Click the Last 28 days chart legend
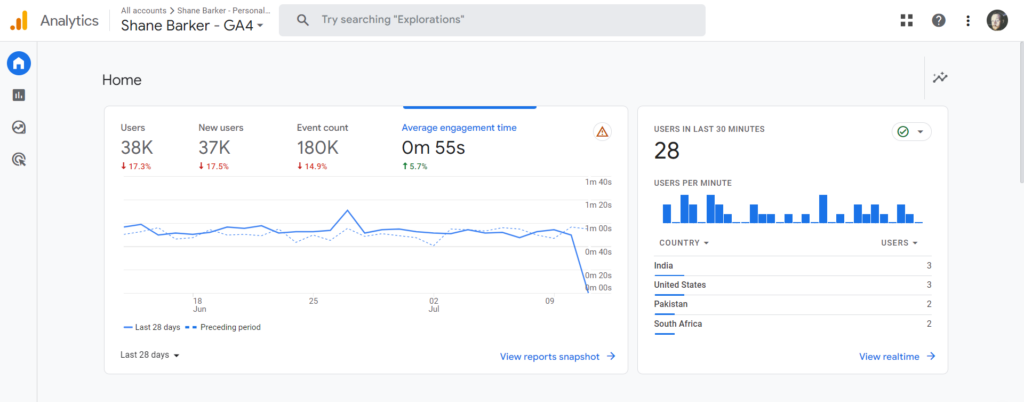1024x402 pixels. (152, 328)
